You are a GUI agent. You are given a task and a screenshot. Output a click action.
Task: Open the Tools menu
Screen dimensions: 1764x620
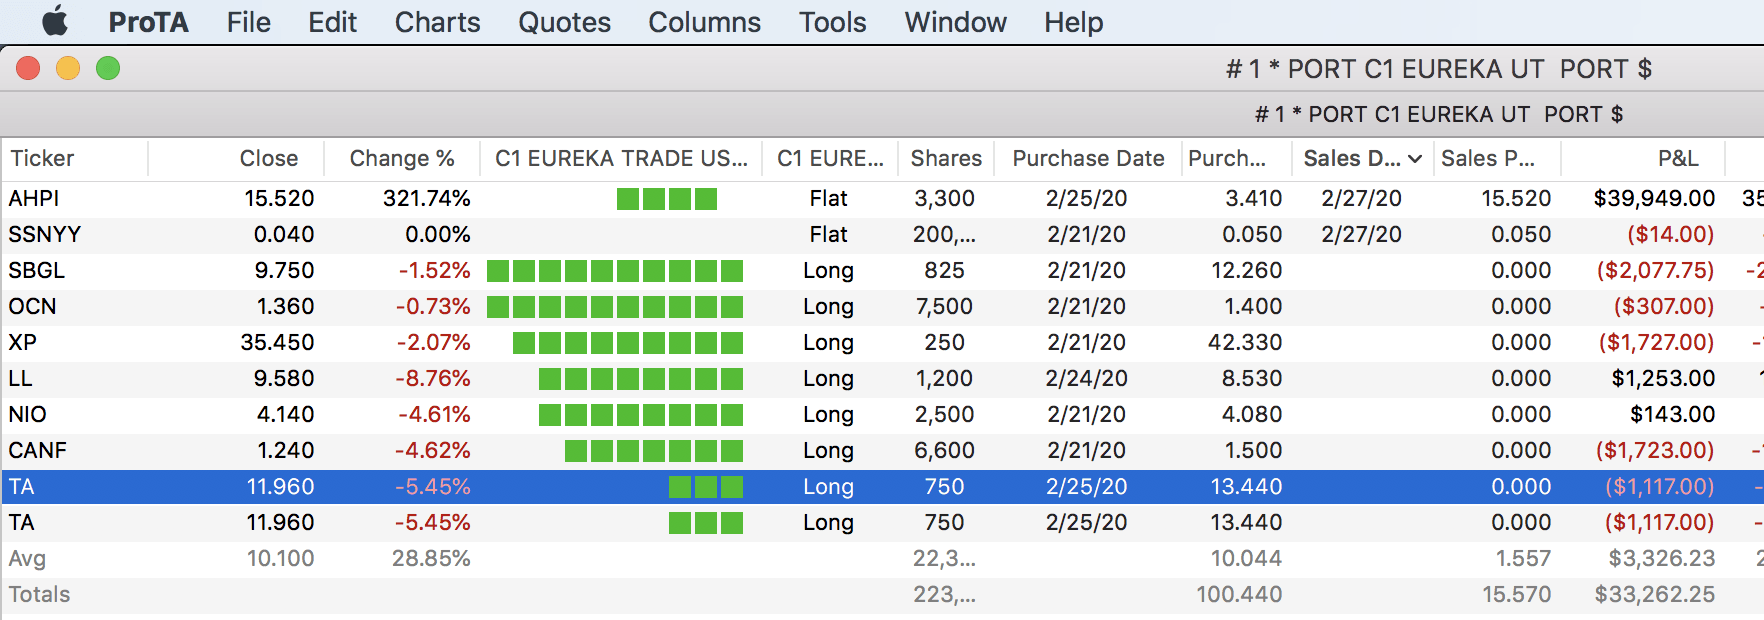(832, 22)
